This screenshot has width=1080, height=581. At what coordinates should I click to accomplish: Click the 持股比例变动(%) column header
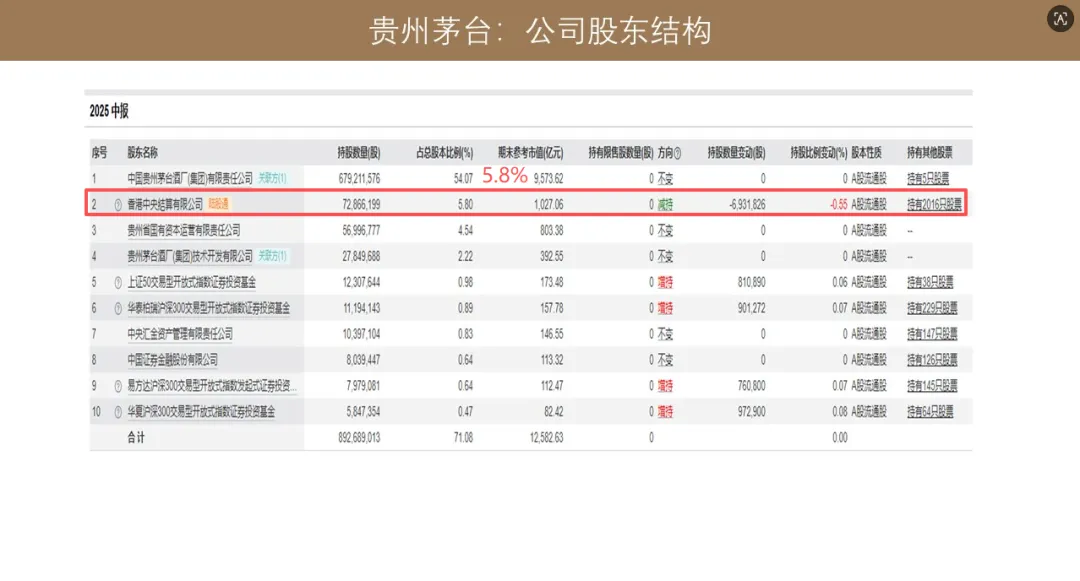pos(818,153)
